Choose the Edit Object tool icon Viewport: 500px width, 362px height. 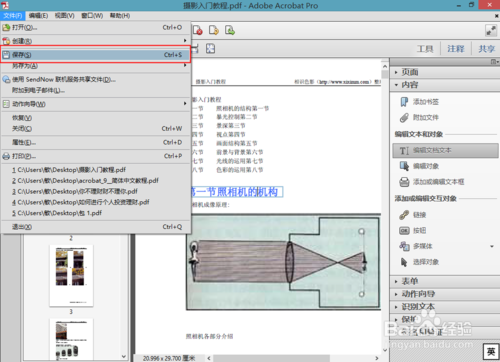(x=404, y=166)
